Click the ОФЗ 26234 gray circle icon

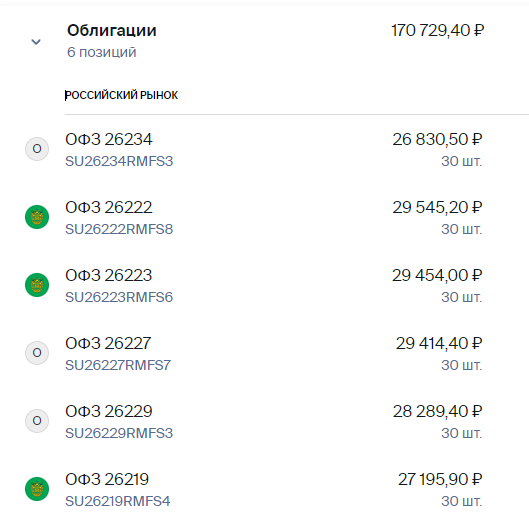point(37,149)
